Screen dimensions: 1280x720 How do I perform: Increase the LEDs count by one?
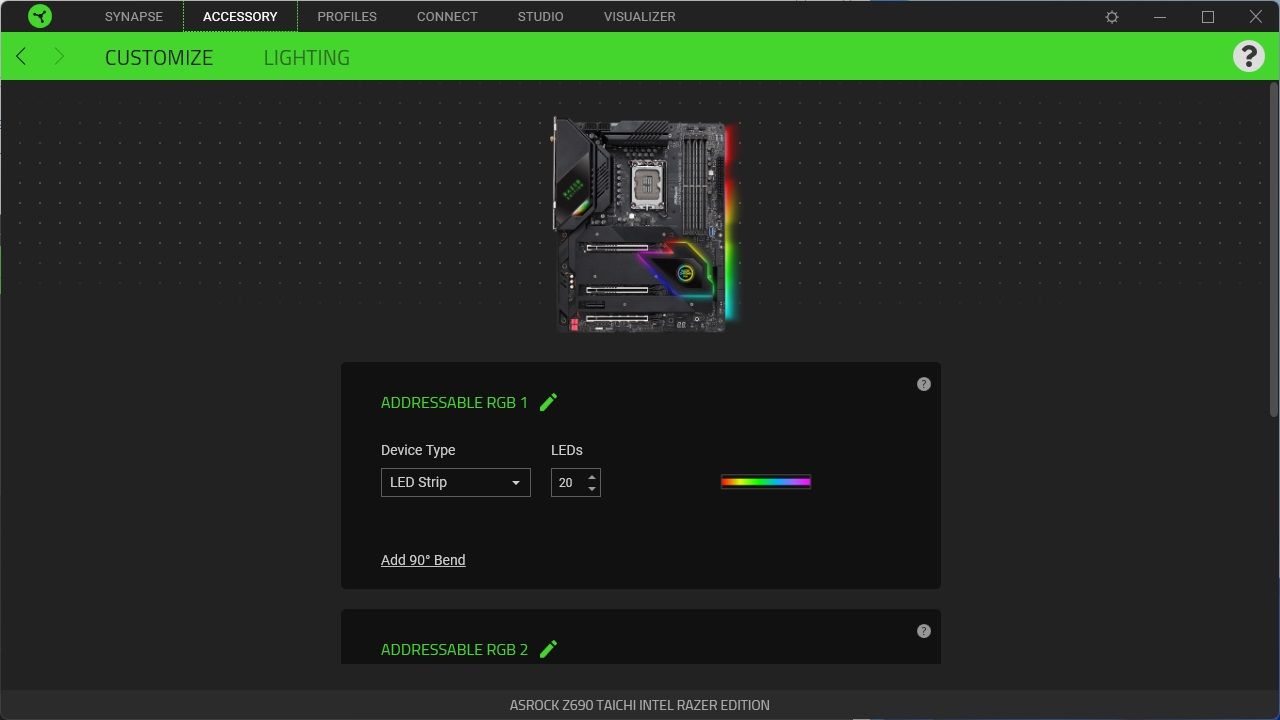592,475
